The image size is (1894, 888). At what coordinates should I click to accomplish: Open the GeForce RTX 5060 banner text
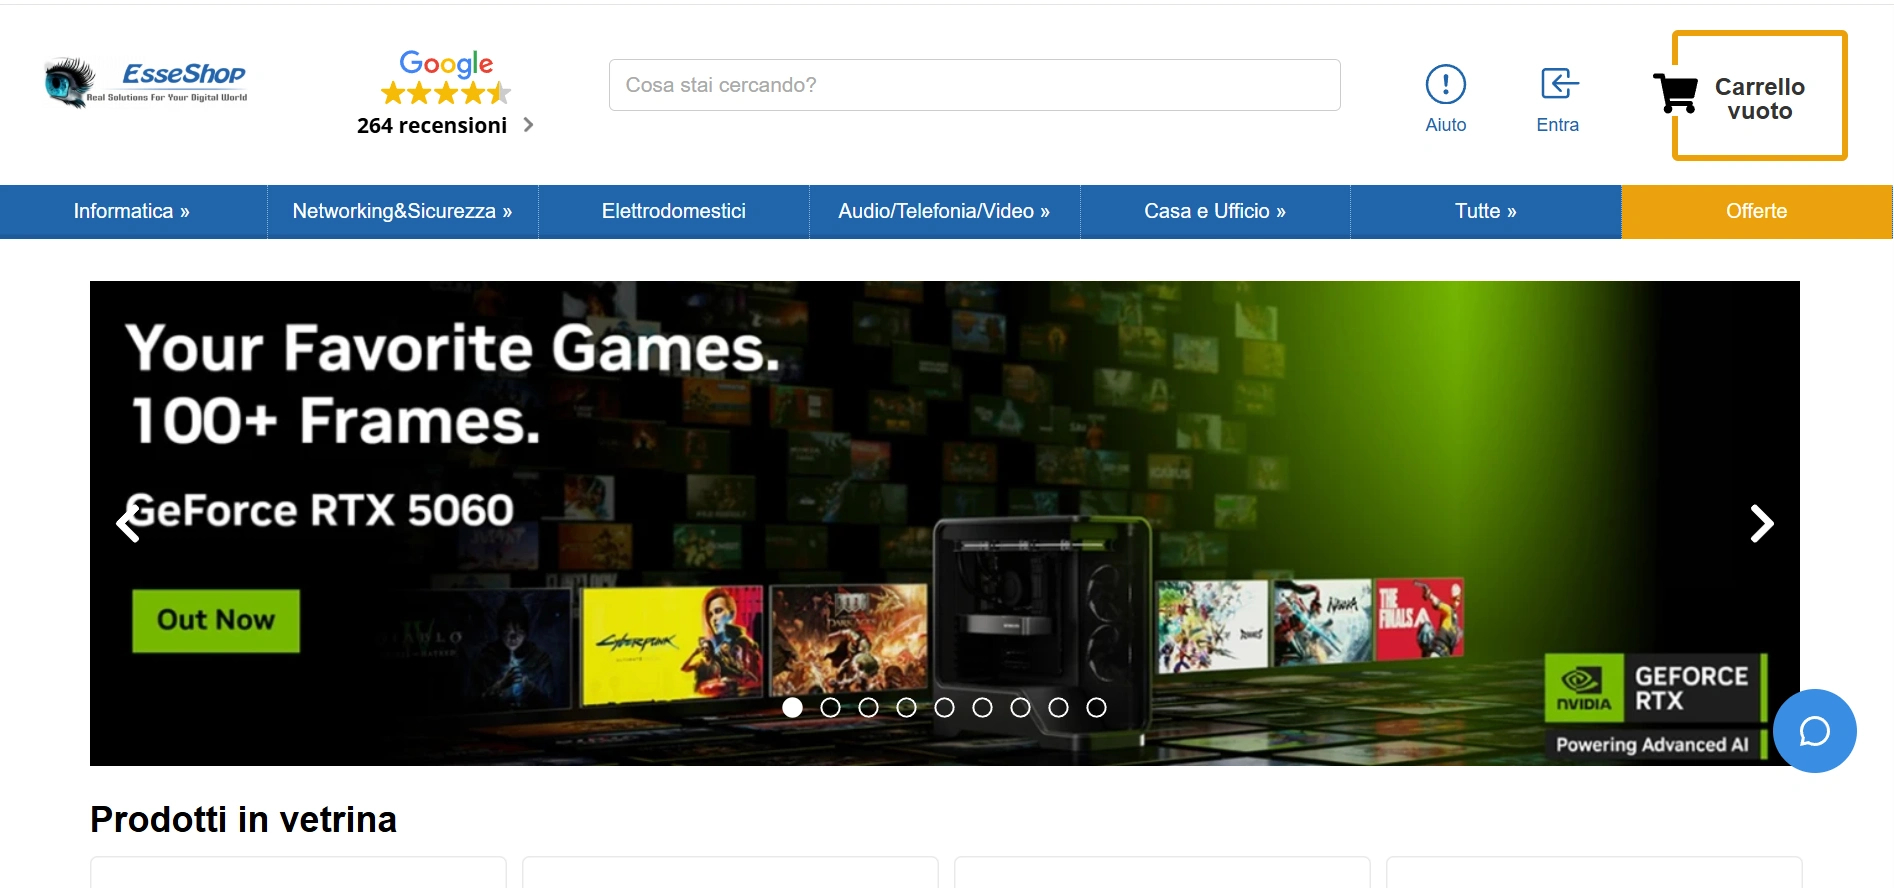click(x=320, y=511)
